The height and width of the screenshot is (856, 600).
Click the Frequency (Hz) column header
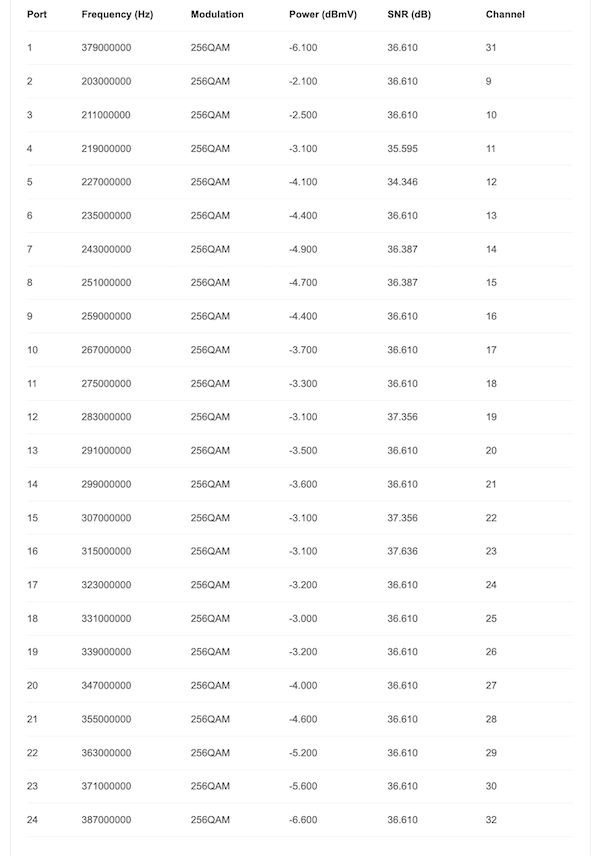[x=117, y=14]
